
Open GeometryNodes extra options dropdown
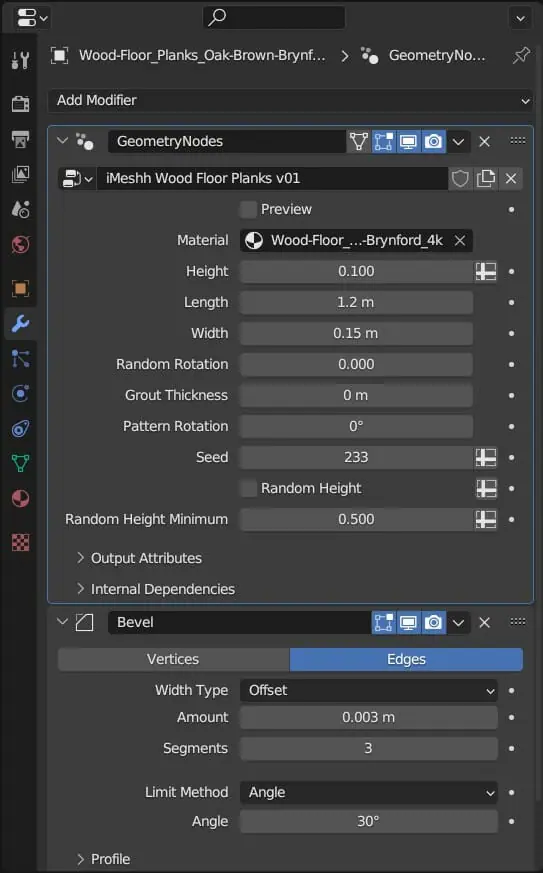pos(458,141)
